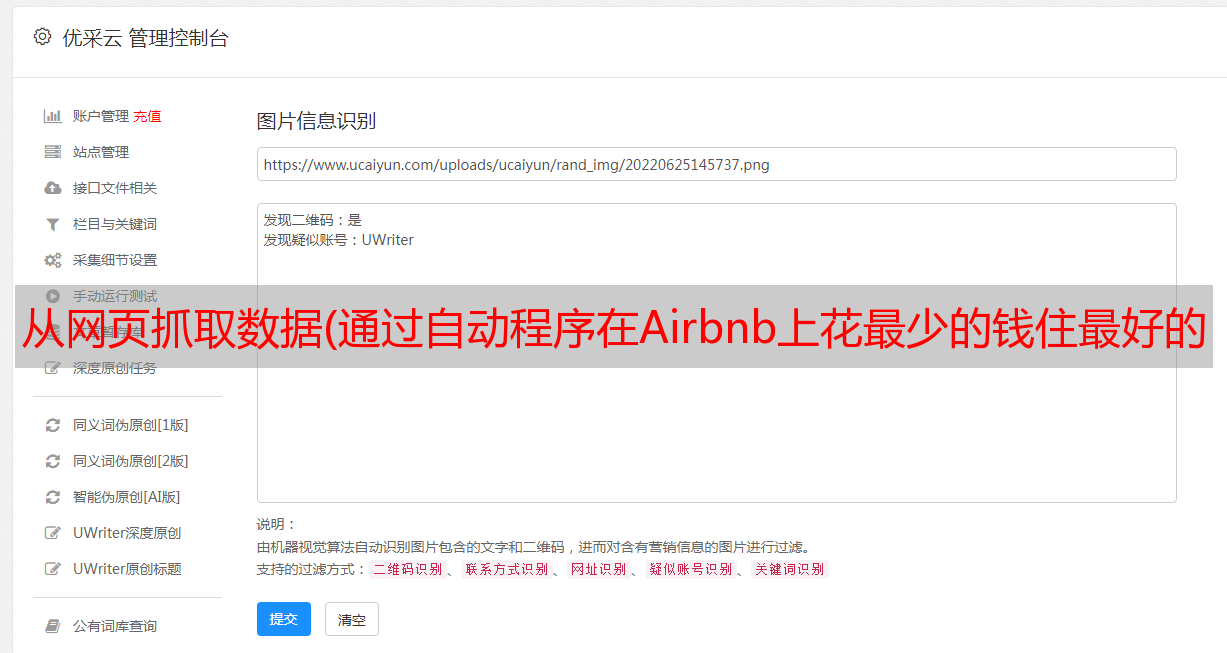Click the server icon for 站点管理

(53, 152)
